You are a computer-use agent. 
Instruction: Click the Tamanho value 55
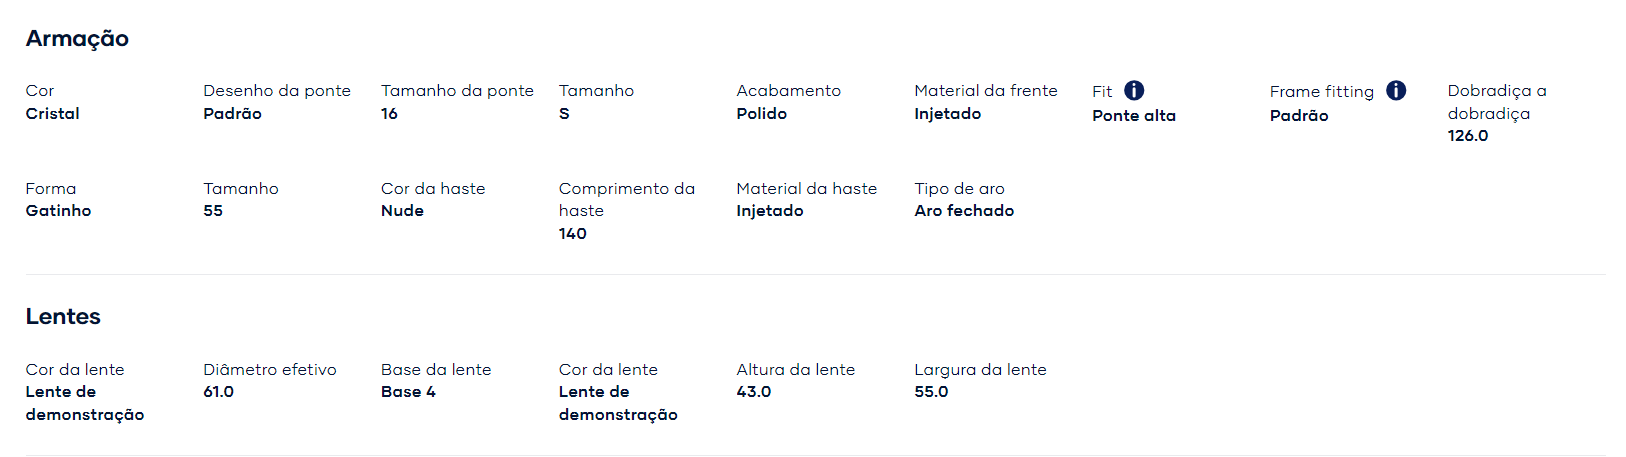coord(213,211)
